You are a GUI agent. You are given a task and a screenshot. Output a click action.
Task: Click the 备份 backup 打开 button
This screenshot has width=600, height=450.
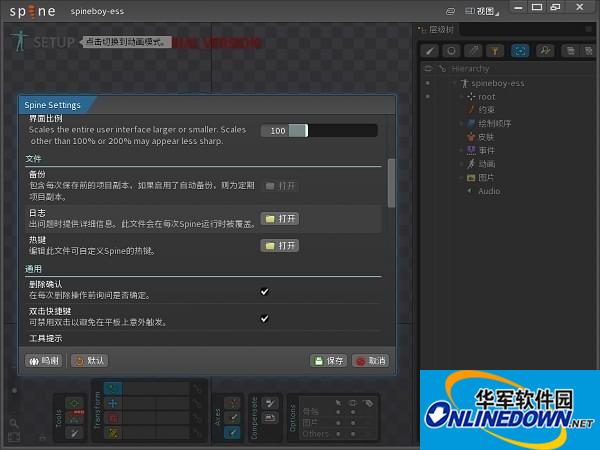[280, 186]
